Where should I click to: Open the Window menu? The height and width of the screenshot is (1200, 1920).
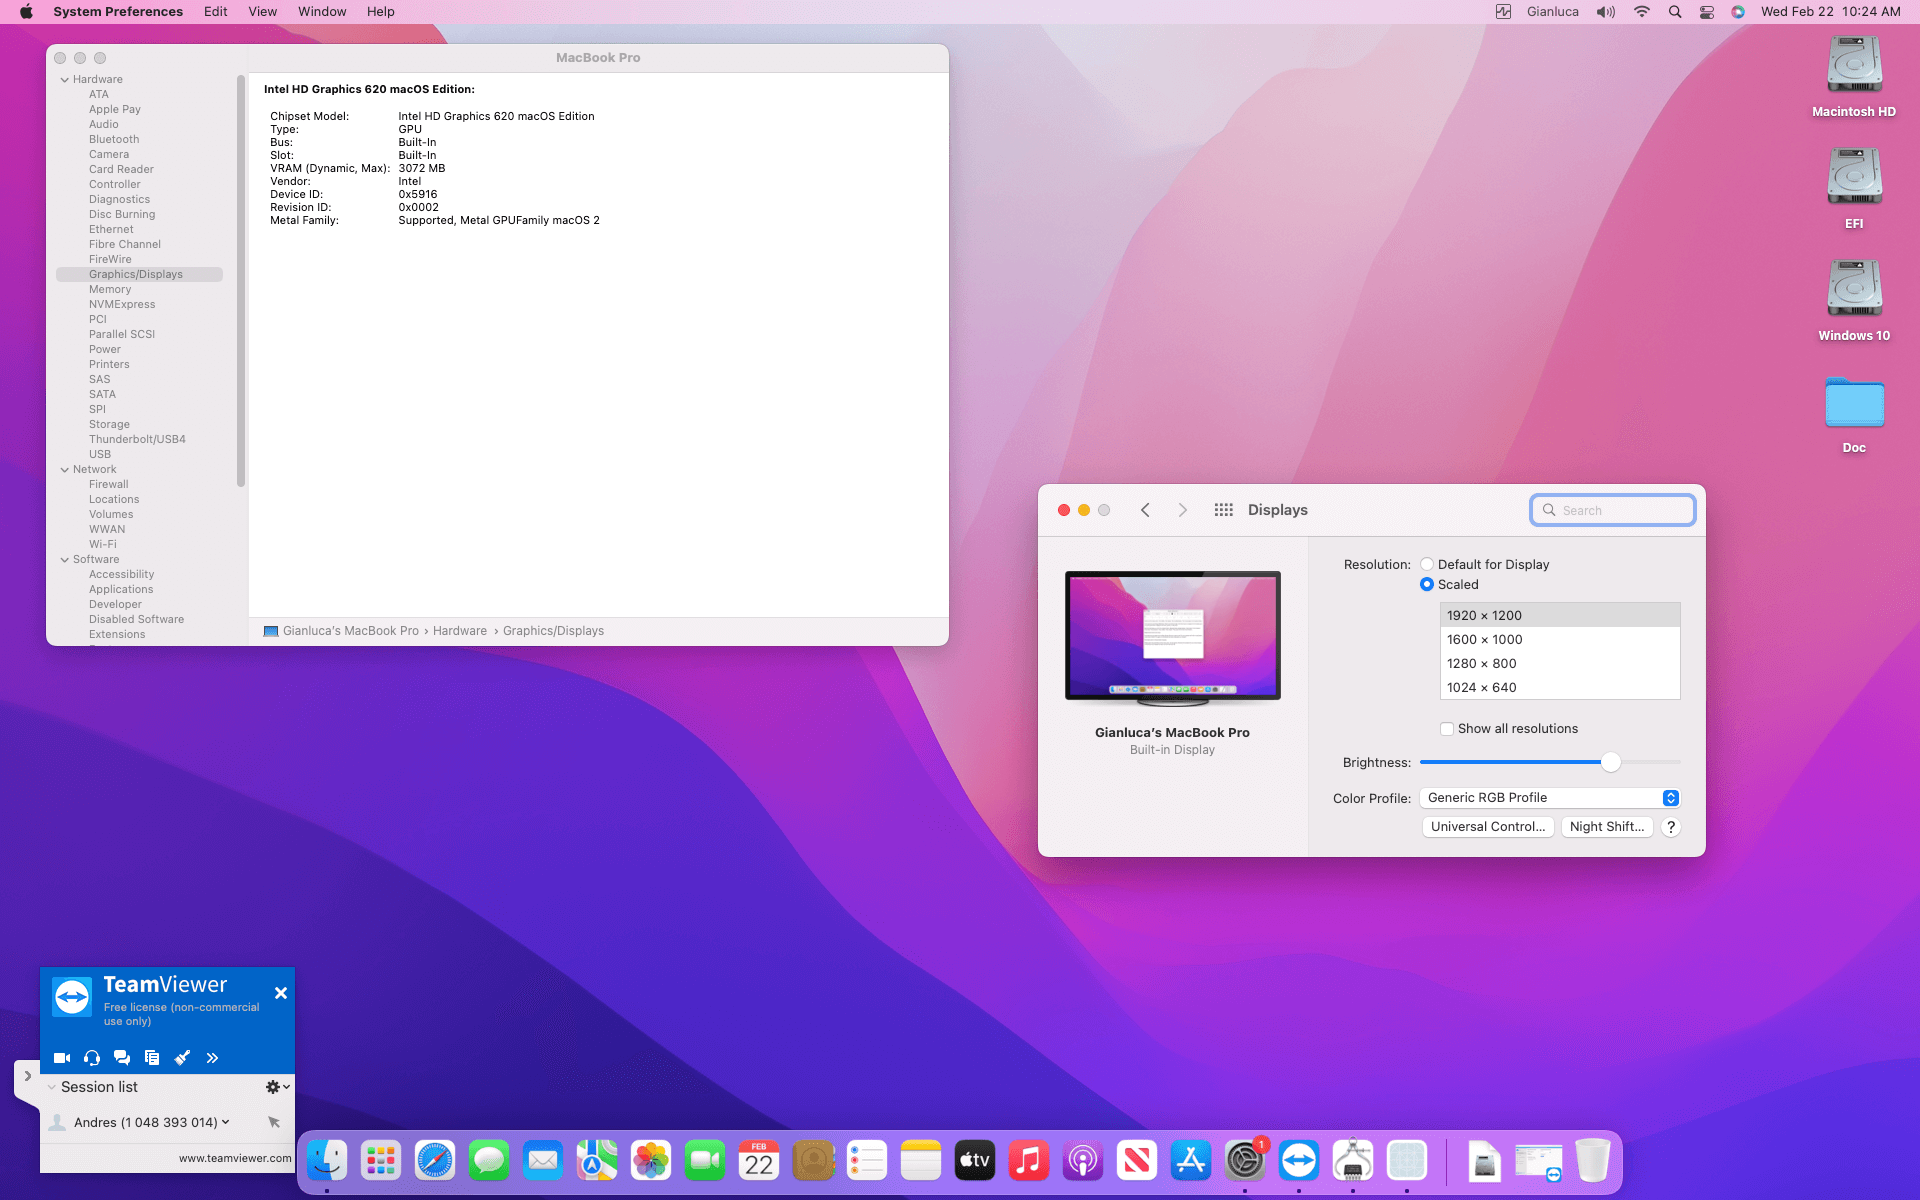pyautogui.click(x=322, y=12)
